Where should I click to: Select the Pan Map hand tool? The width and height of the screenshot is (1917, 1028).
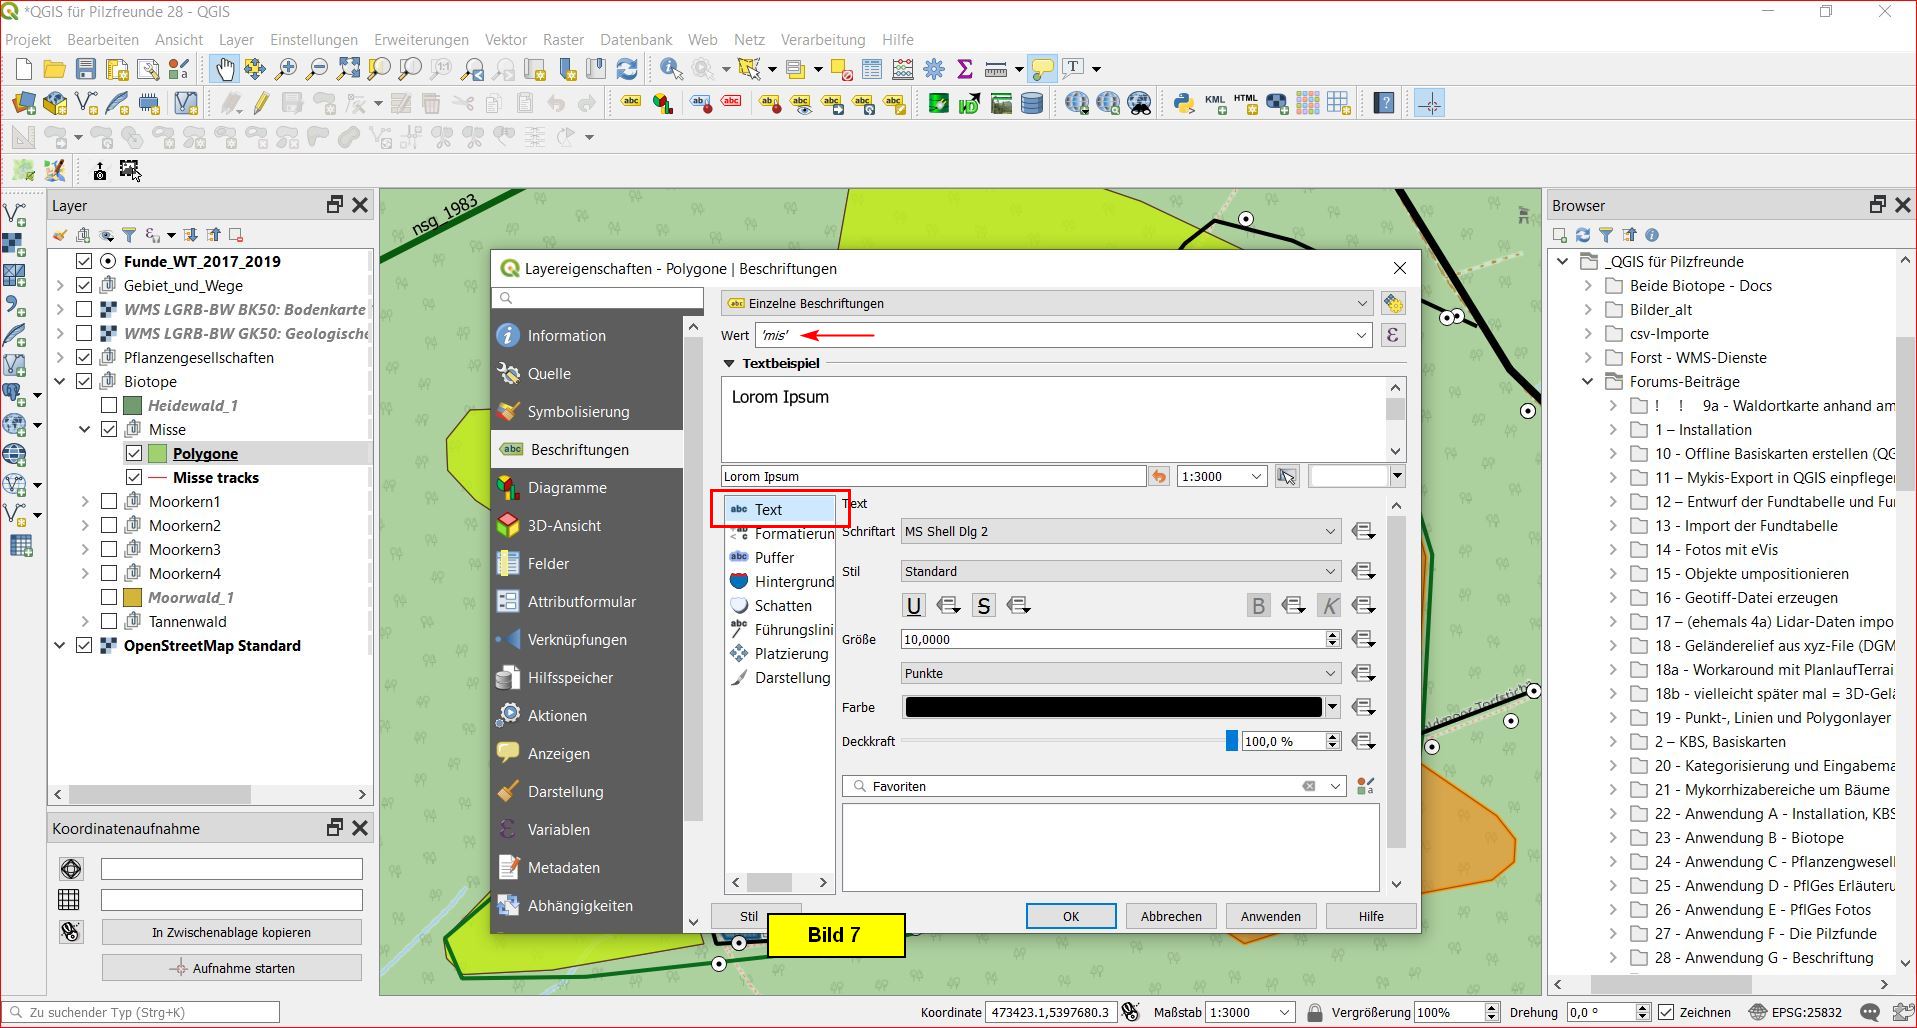click(224, 69)
